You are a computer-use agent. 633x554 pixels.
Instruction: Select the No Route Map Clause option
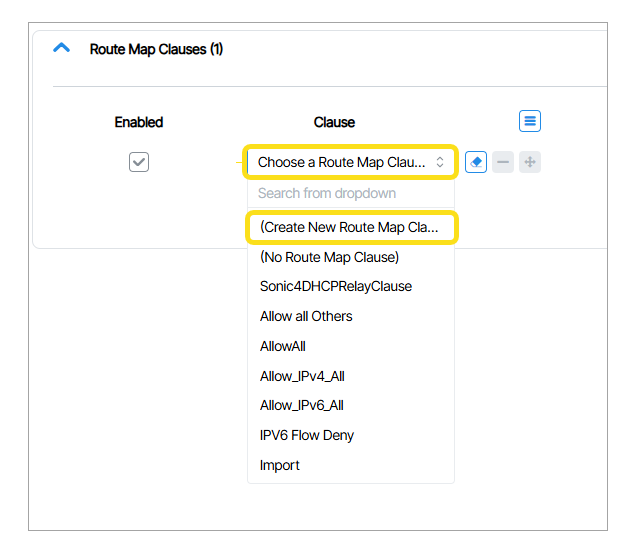pyautogui.click(x=329, y=257)
